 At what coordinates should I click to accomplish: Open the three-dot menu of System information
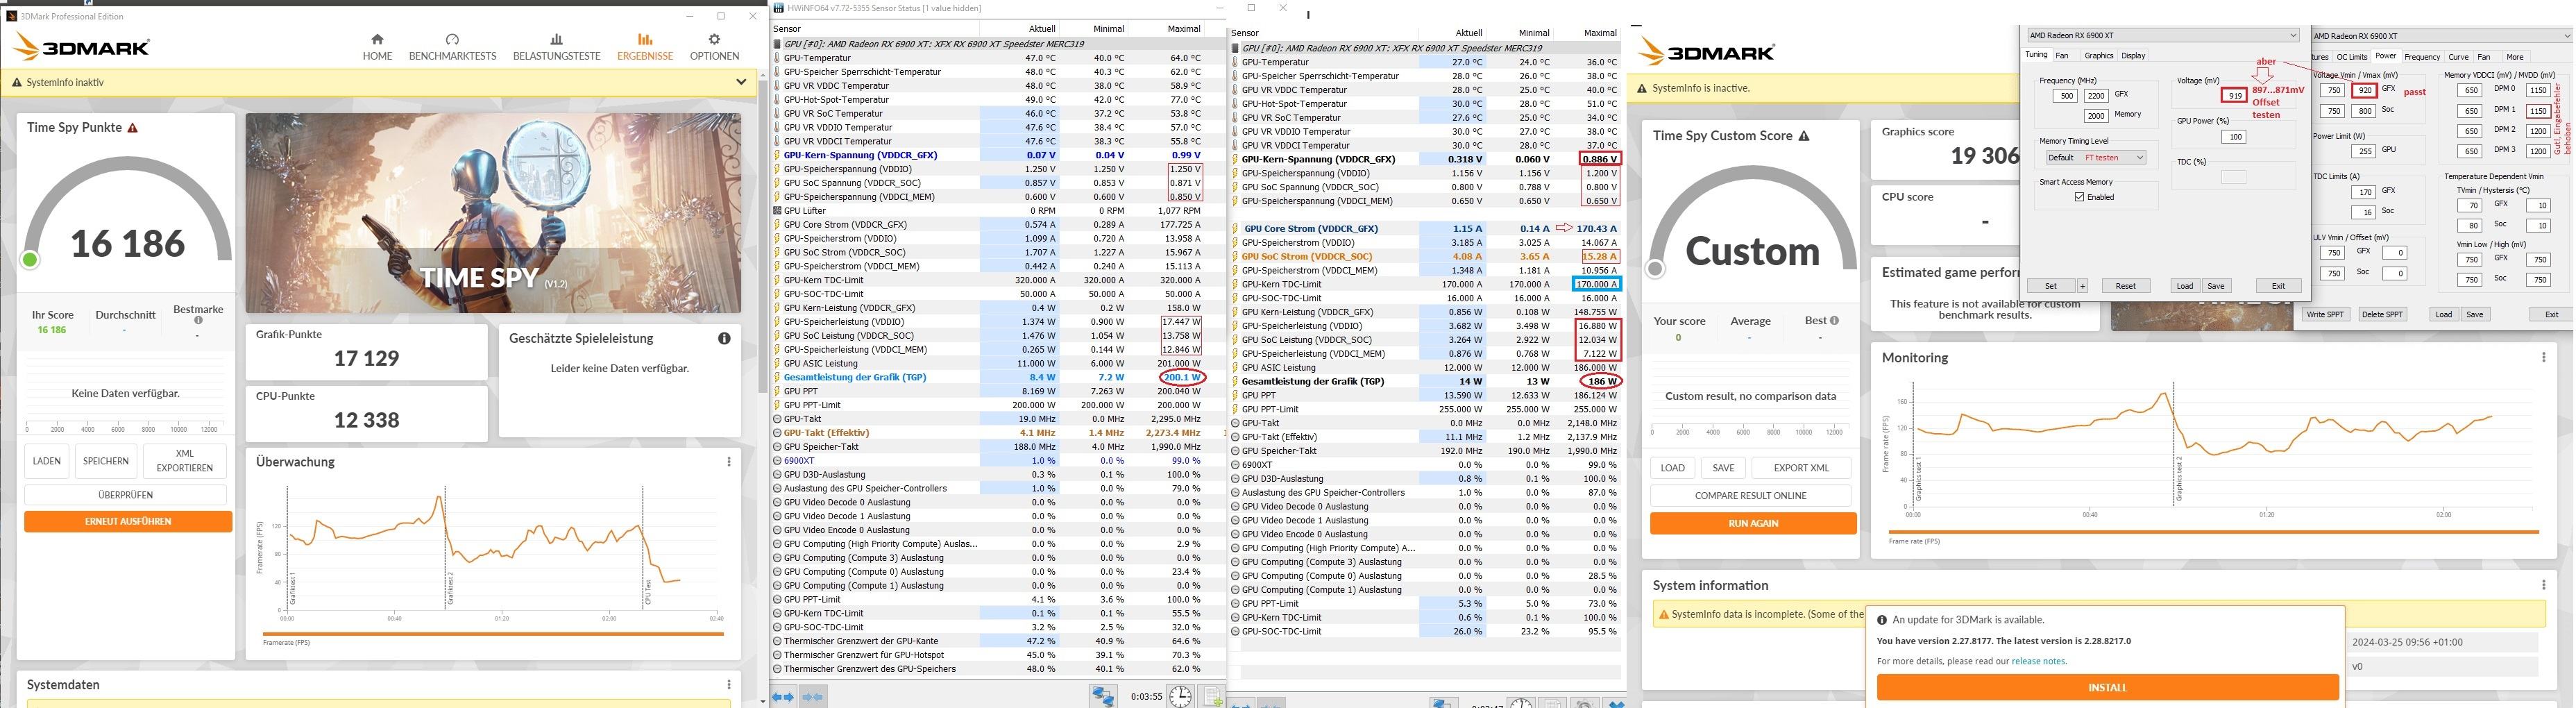coord(2544,585)
